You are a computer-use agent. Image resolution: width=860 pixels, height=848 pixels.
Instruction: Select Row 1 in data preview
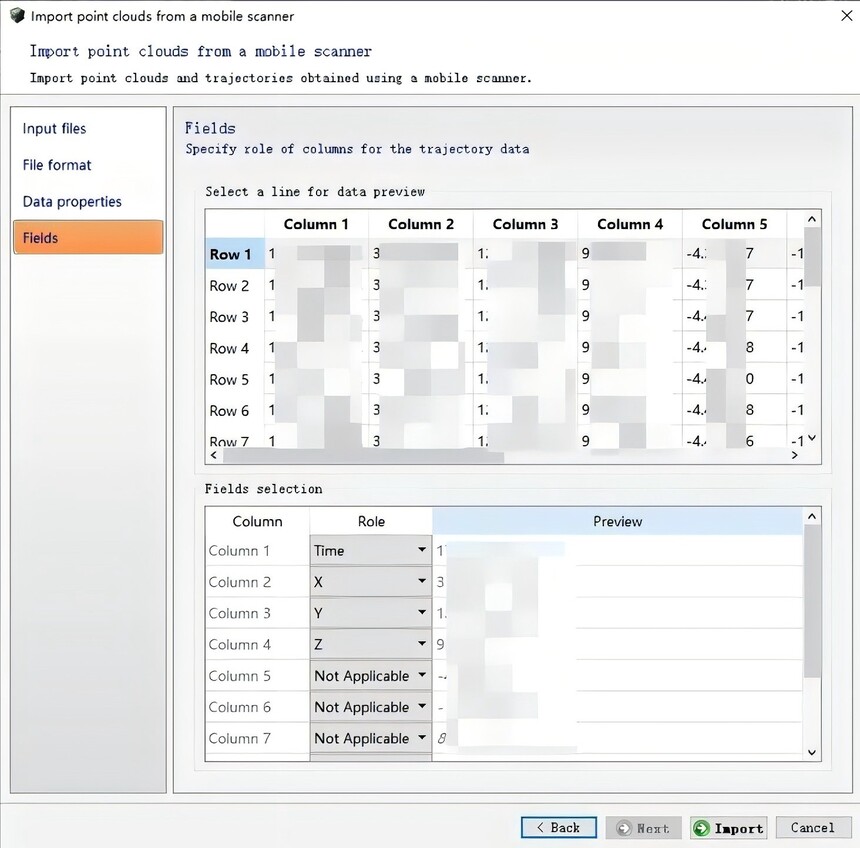click(235, 254)
